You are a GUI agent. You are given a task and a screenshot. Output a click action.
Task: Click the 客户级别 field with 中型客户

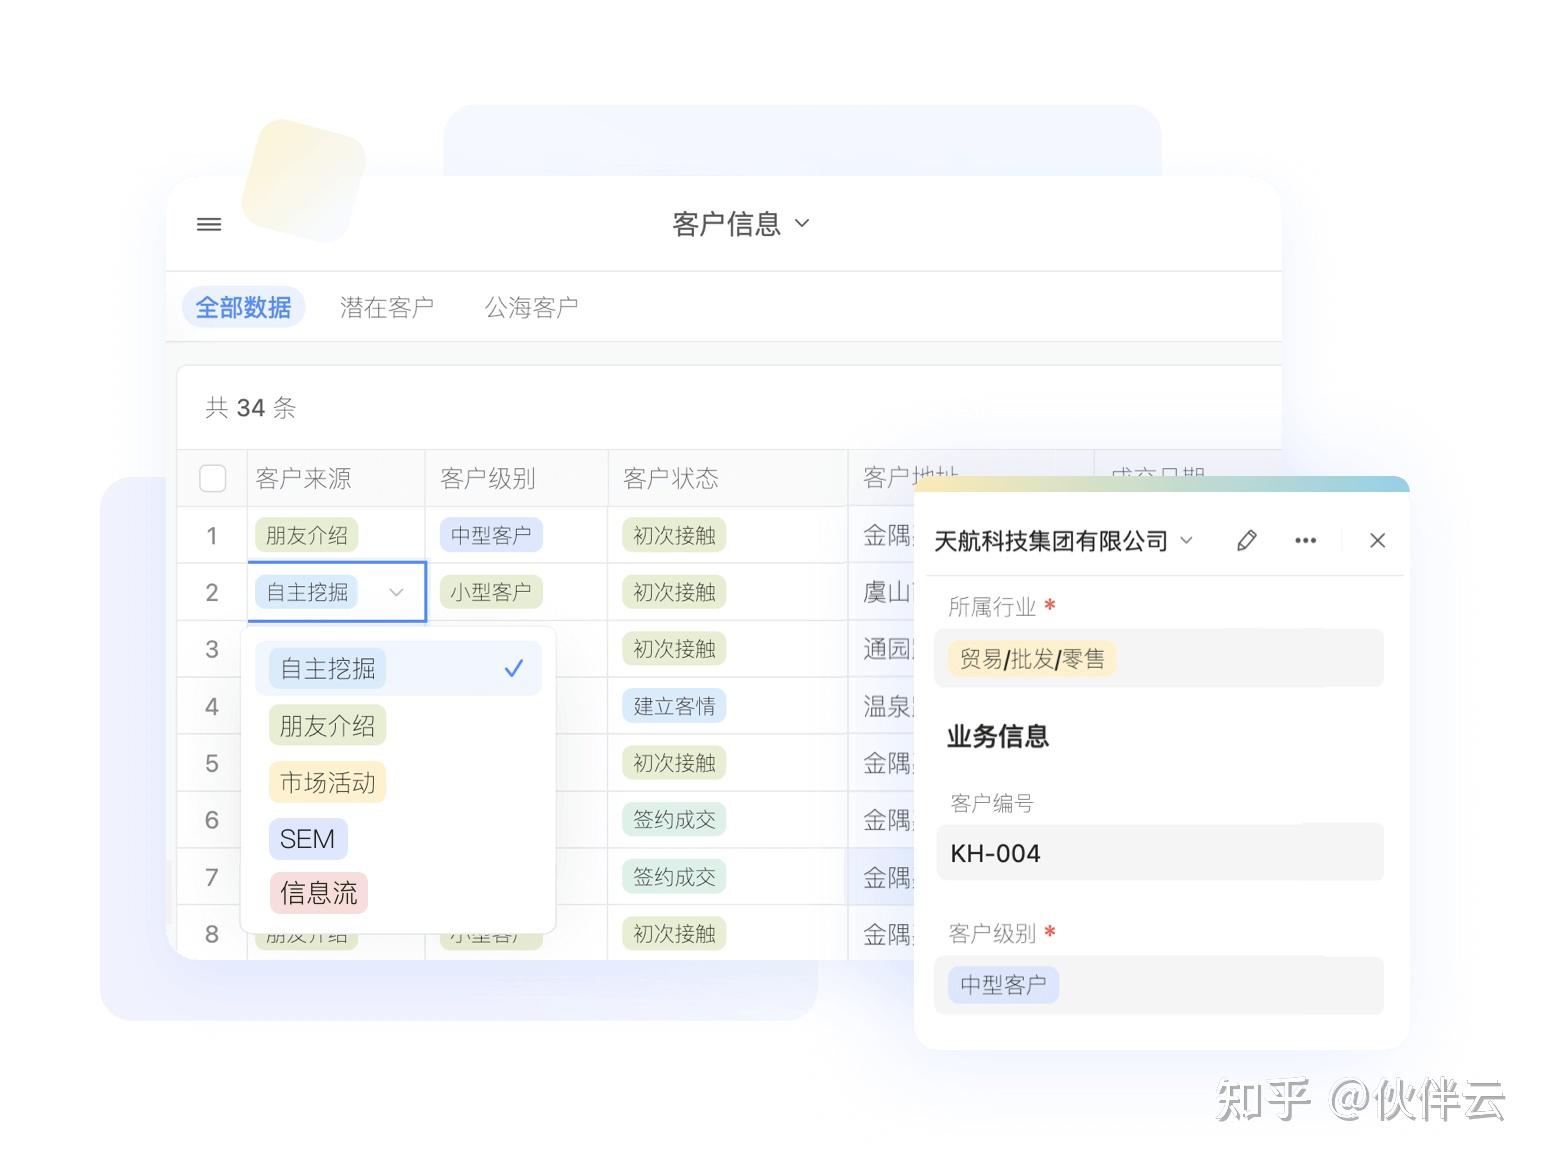tap(1159, 985)
